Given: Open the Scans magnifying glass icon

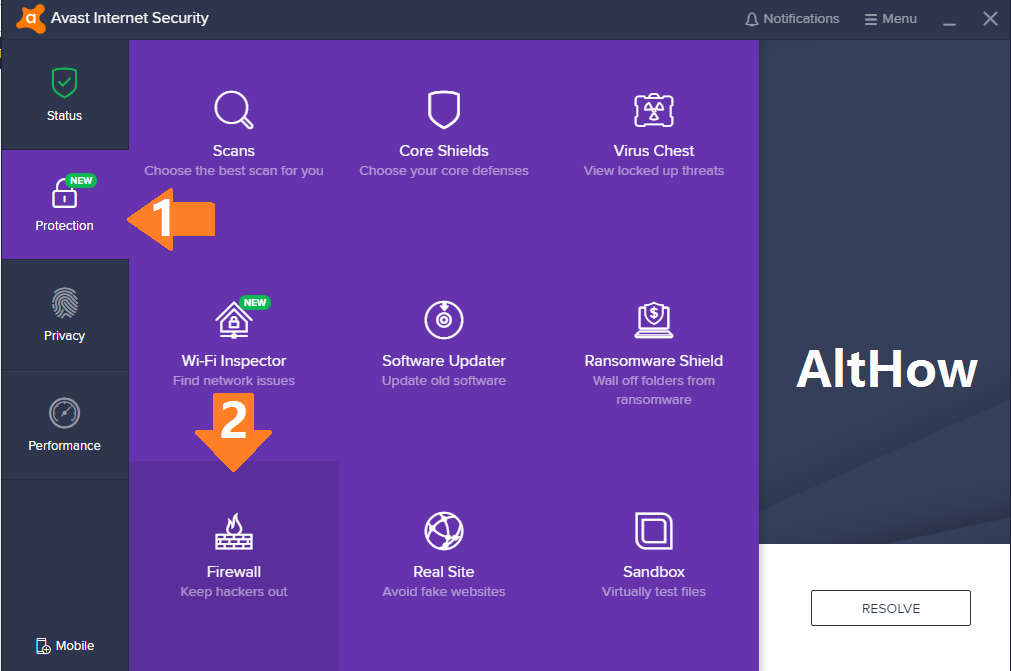Looking at the screenshot, I should click(233, 110).
